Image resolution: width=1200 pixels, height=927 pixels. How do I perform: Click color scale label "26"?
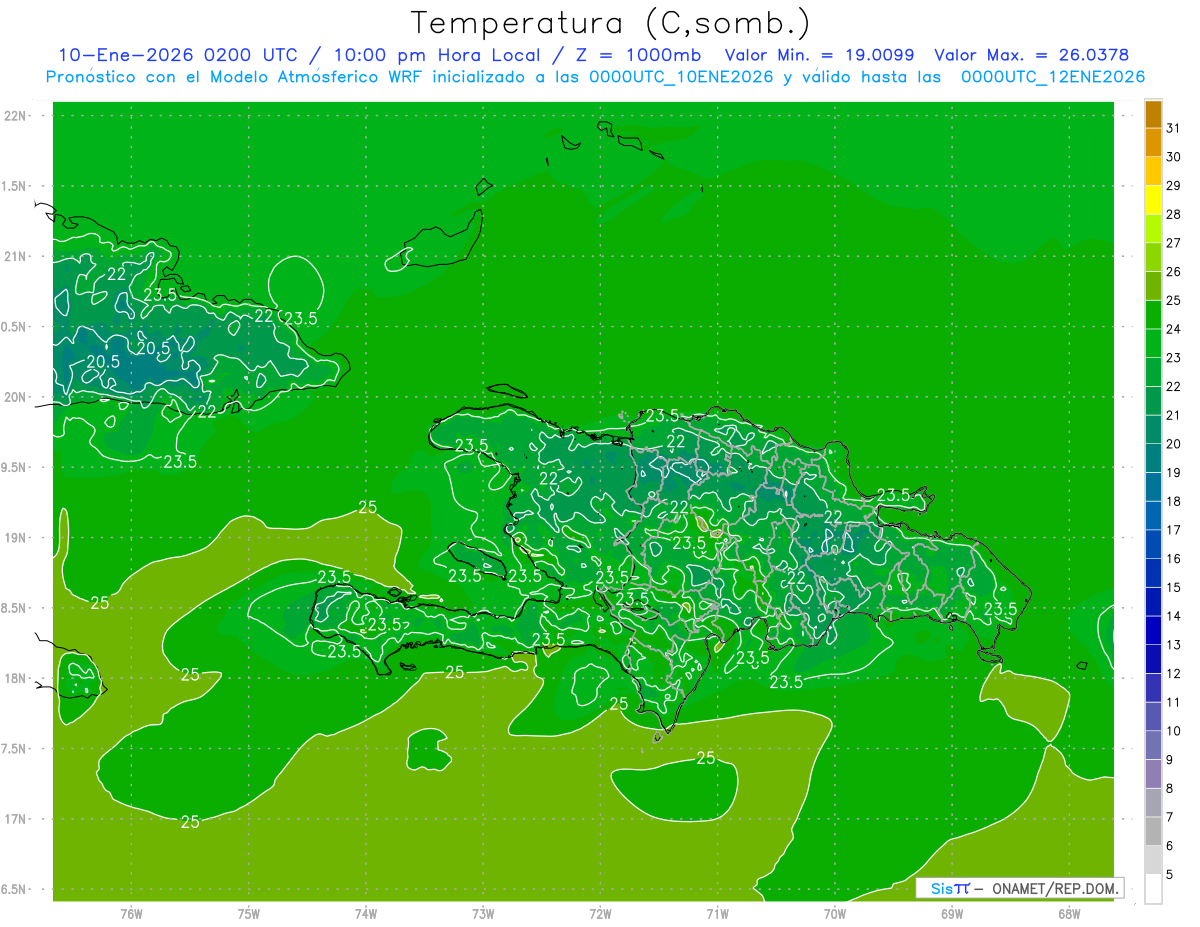point(1174,271)
